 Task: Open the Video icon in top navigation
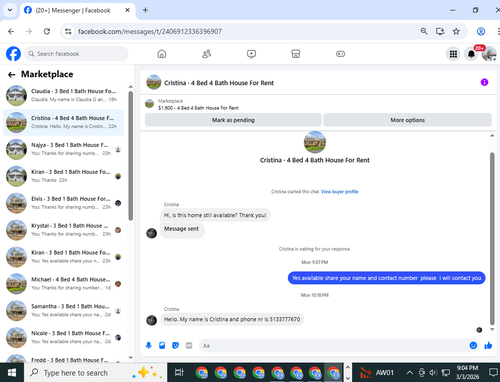pos(251,54)
